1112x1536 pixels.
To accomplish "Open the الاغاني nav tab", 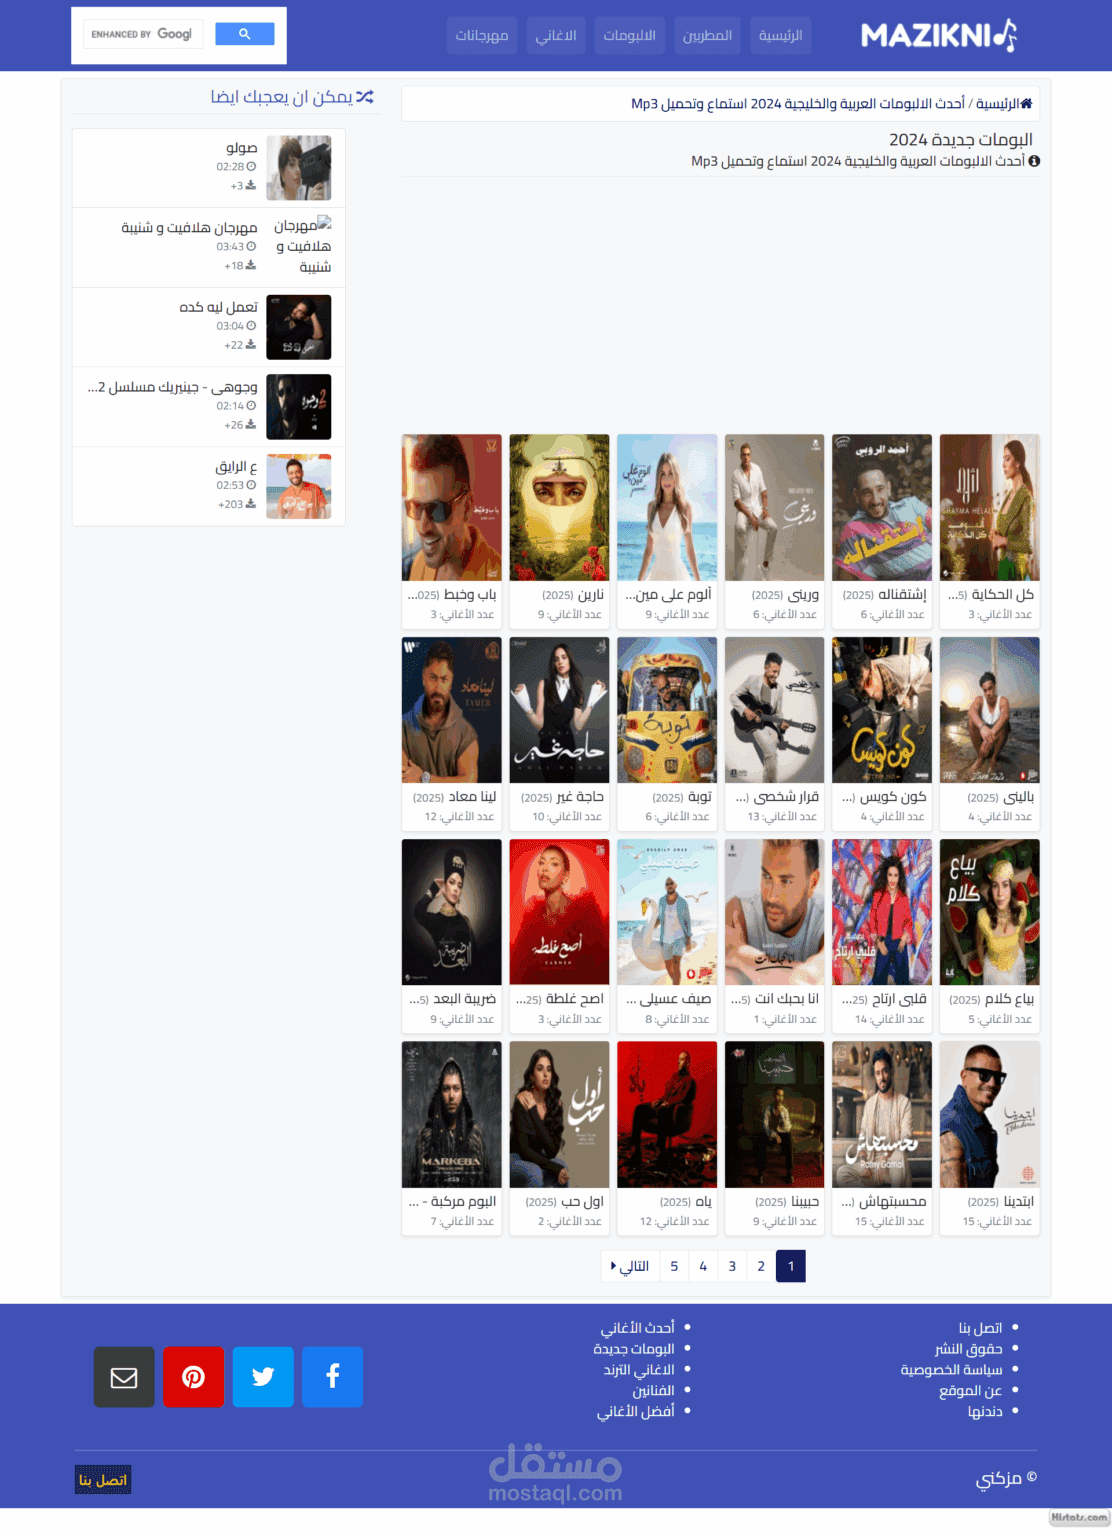I will pos(556,35).
